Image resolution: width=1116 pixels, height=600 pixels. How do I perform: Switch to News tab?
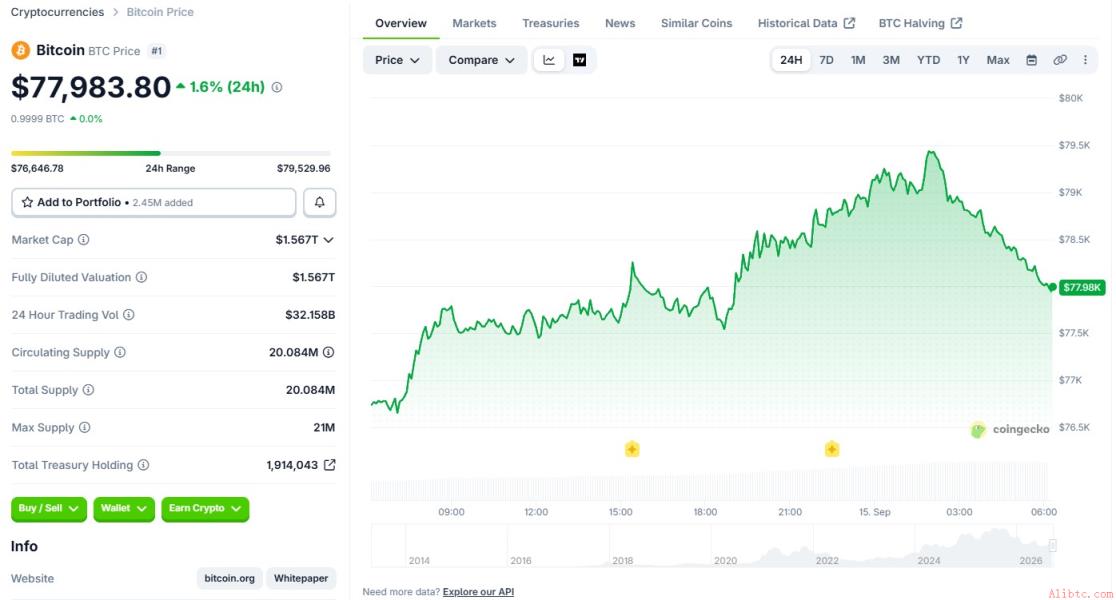point(620,23)
